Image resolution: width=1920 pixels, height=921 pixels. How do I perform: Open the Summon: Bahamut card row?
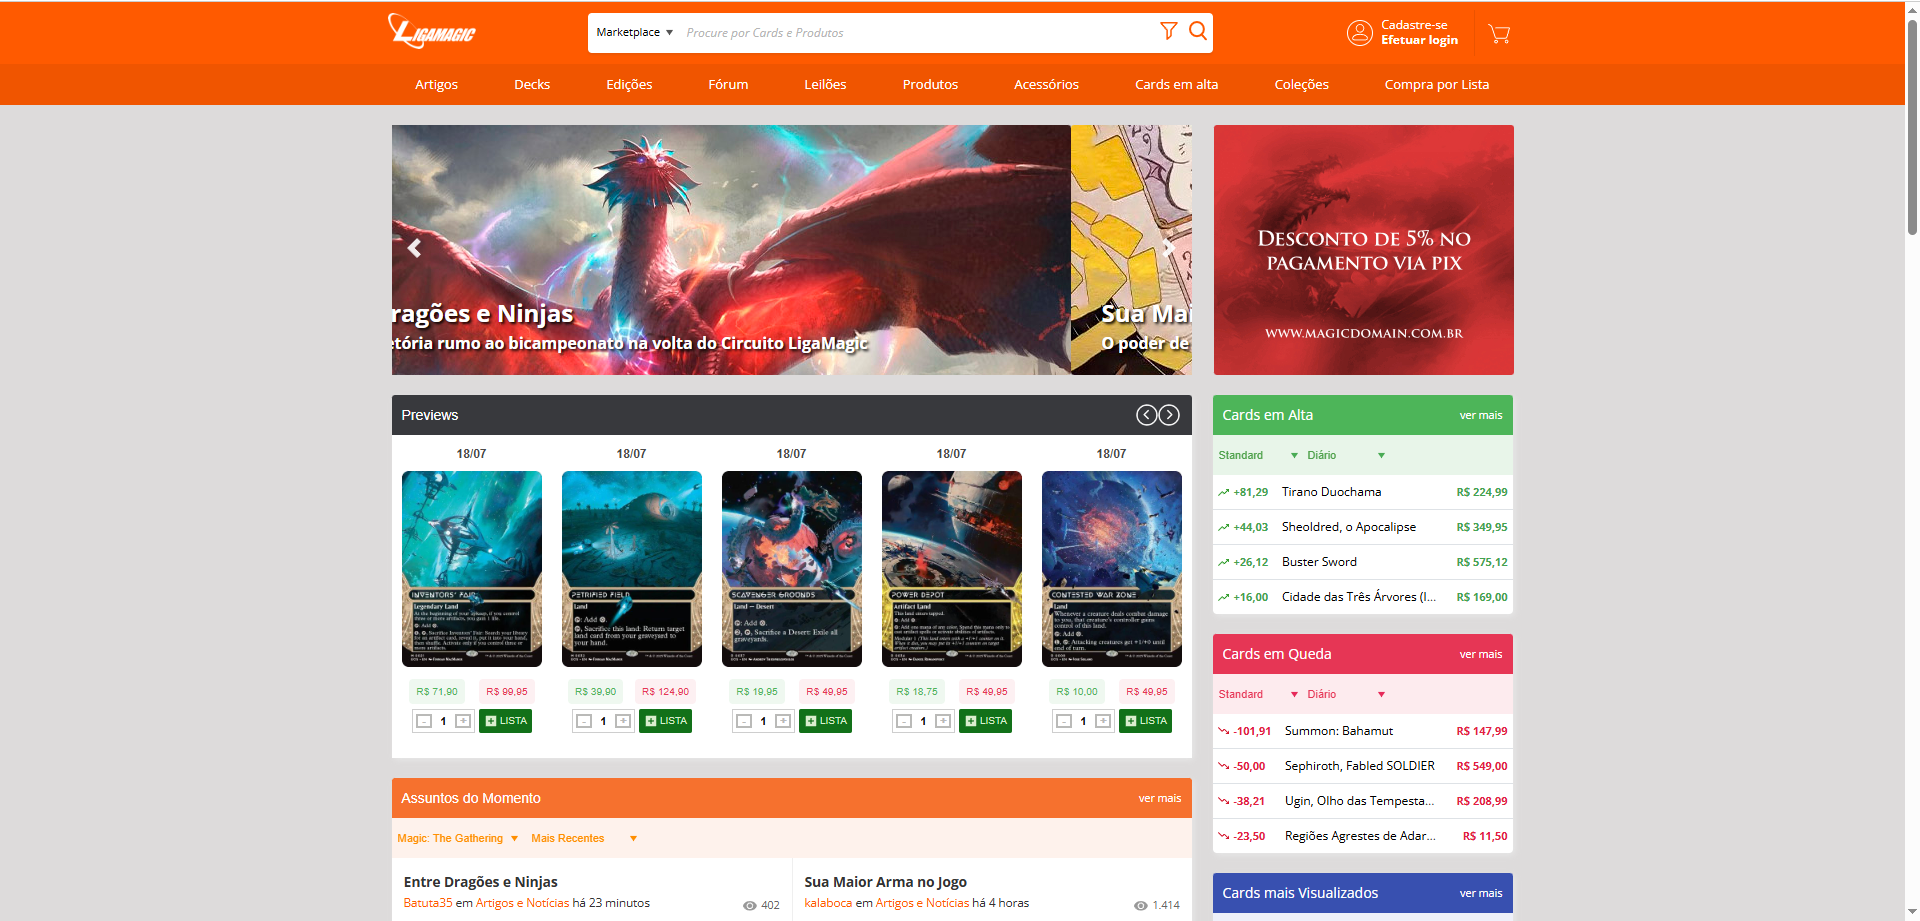(1362, 731)
